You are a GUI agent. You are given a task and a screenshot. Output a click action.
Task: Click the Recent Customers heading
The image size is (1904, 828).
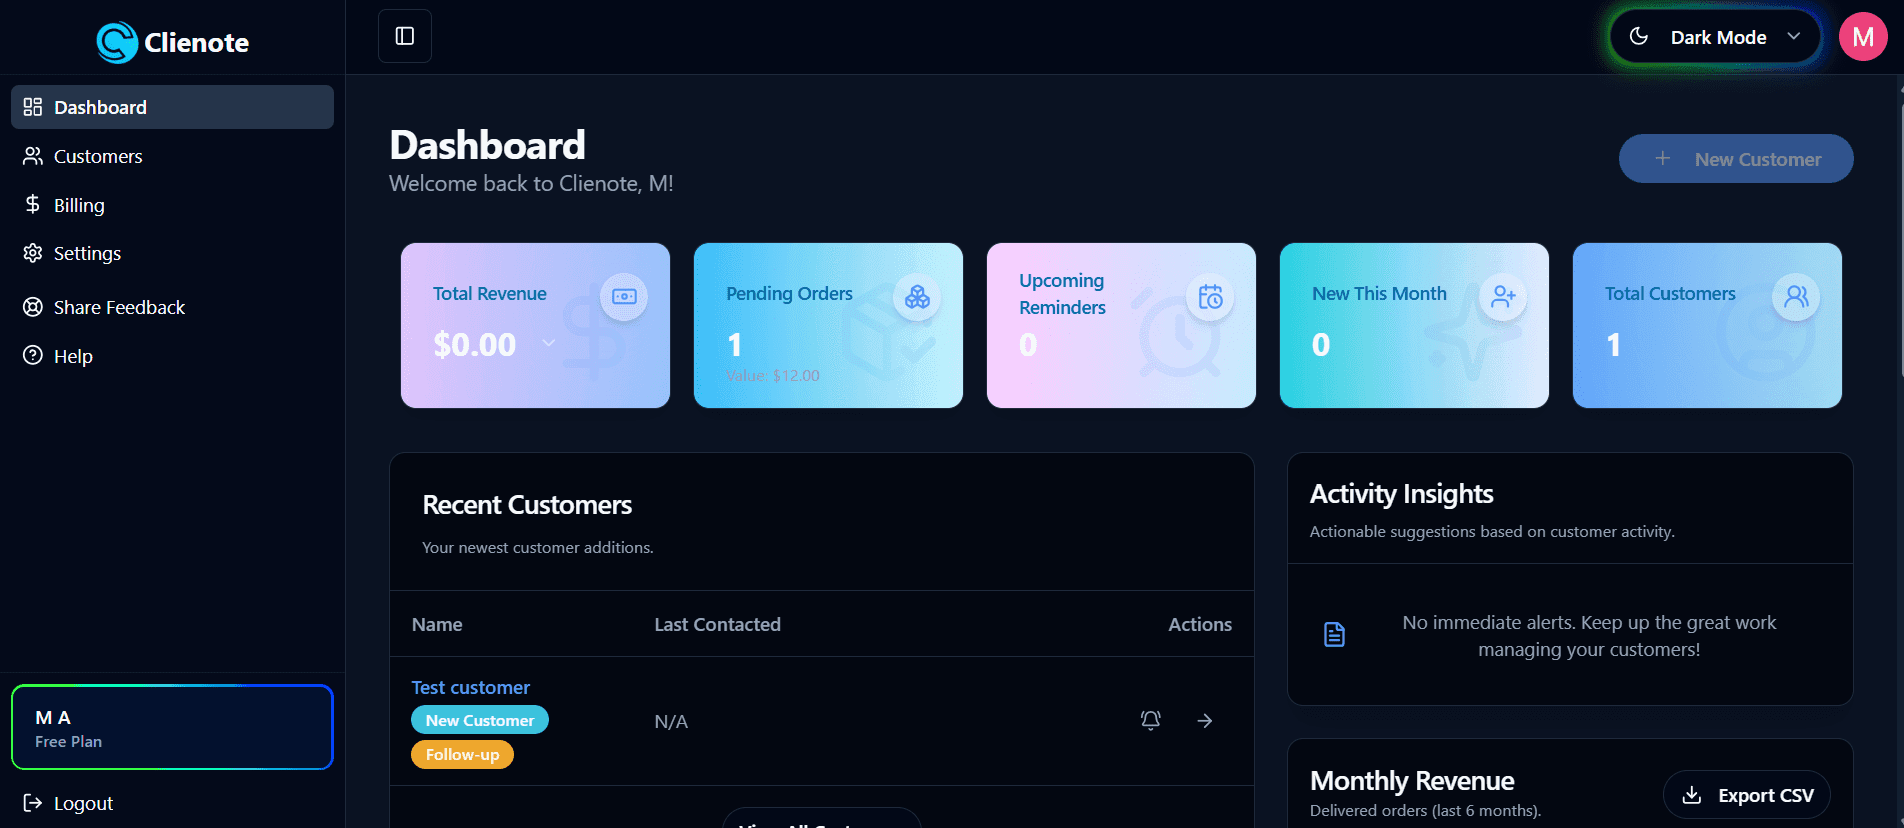click(x=527, y=505)
